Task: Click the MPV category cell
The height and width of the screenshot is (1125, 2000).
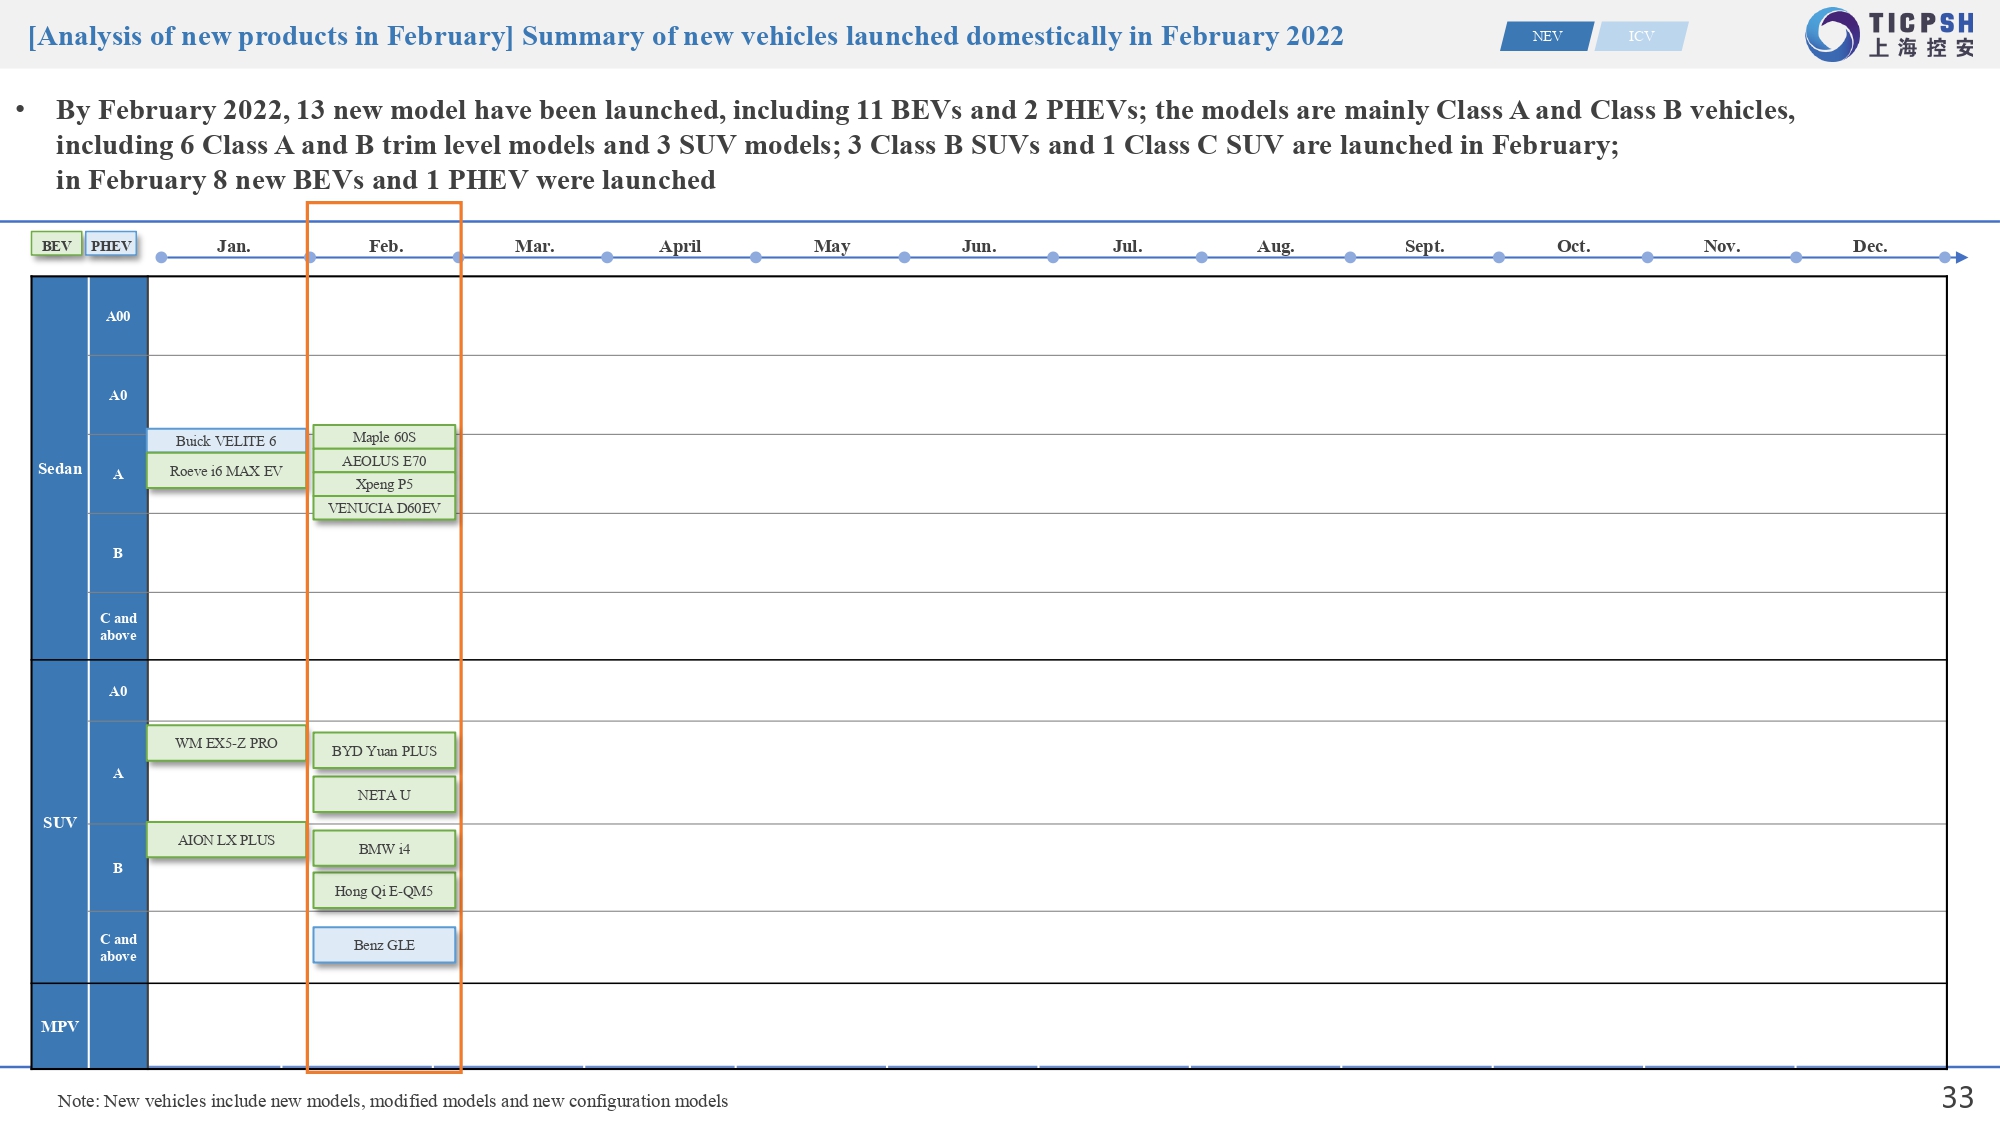Action: pyautogui.click(x=60, y=1026)
